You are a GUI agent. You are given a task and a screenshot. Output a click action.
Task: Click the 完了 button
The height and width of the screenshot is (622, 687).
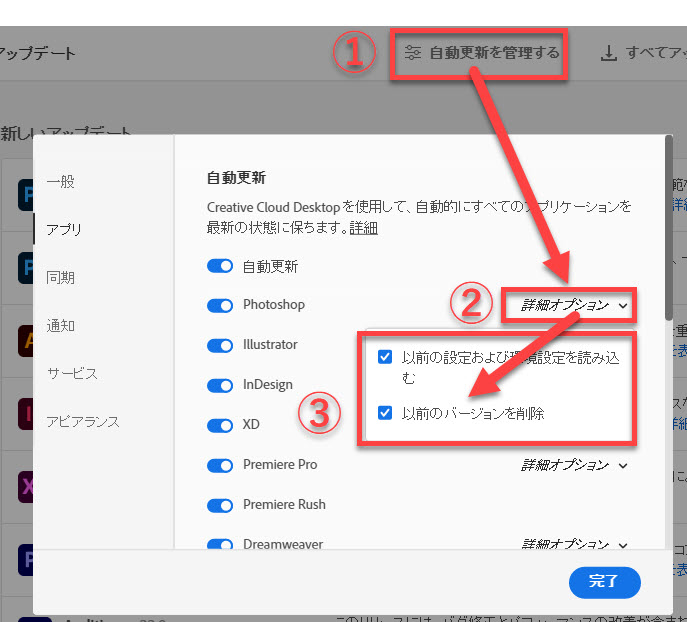click(x=605, y=582)
